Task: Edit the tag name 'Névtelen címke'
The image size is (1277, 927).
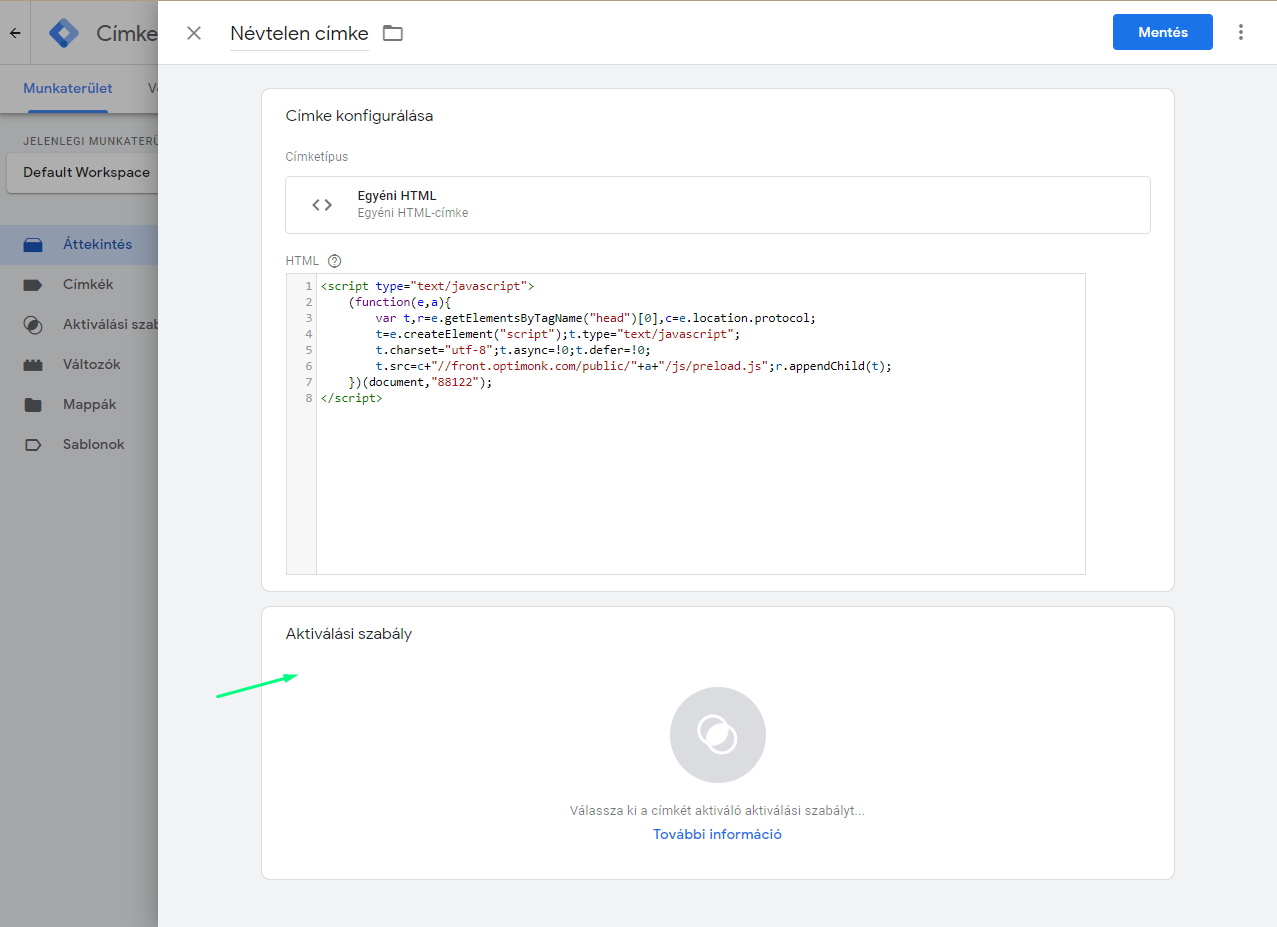Action: pos(299,33)
